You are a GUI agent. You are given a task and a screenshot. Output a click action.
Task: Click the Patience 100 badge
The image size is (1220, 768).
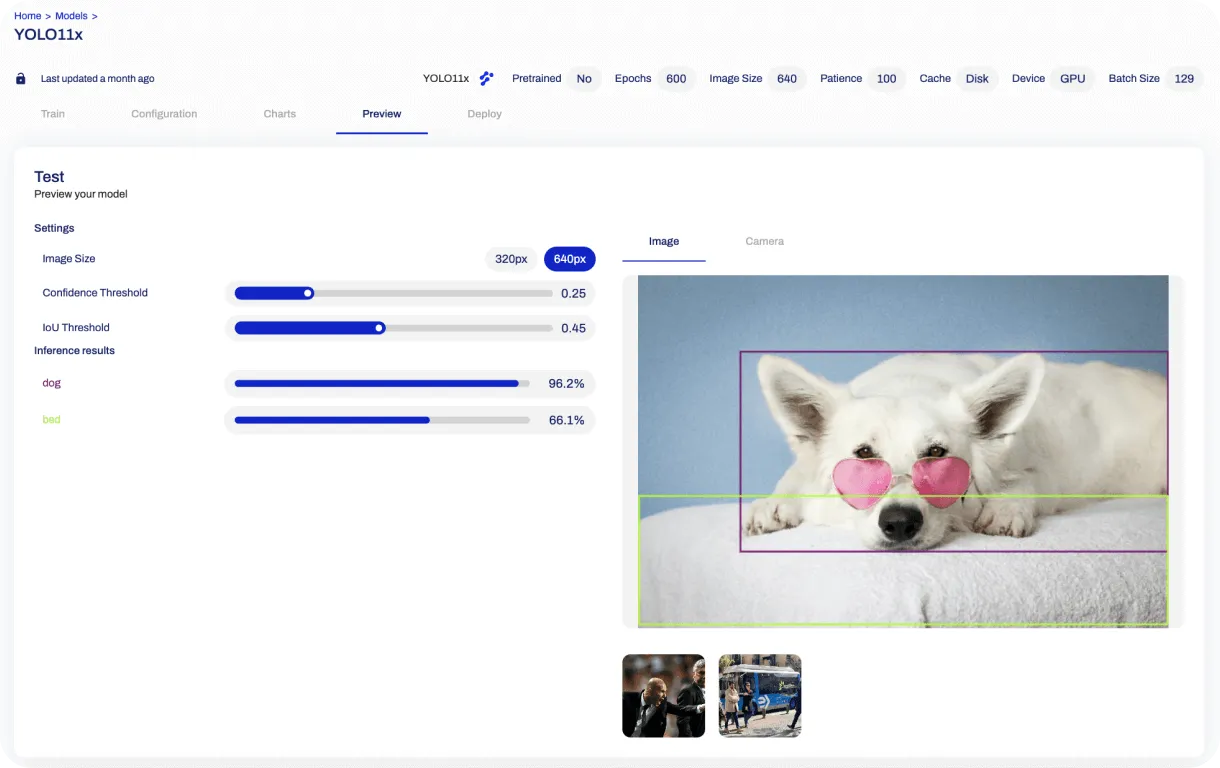point(887,79)
